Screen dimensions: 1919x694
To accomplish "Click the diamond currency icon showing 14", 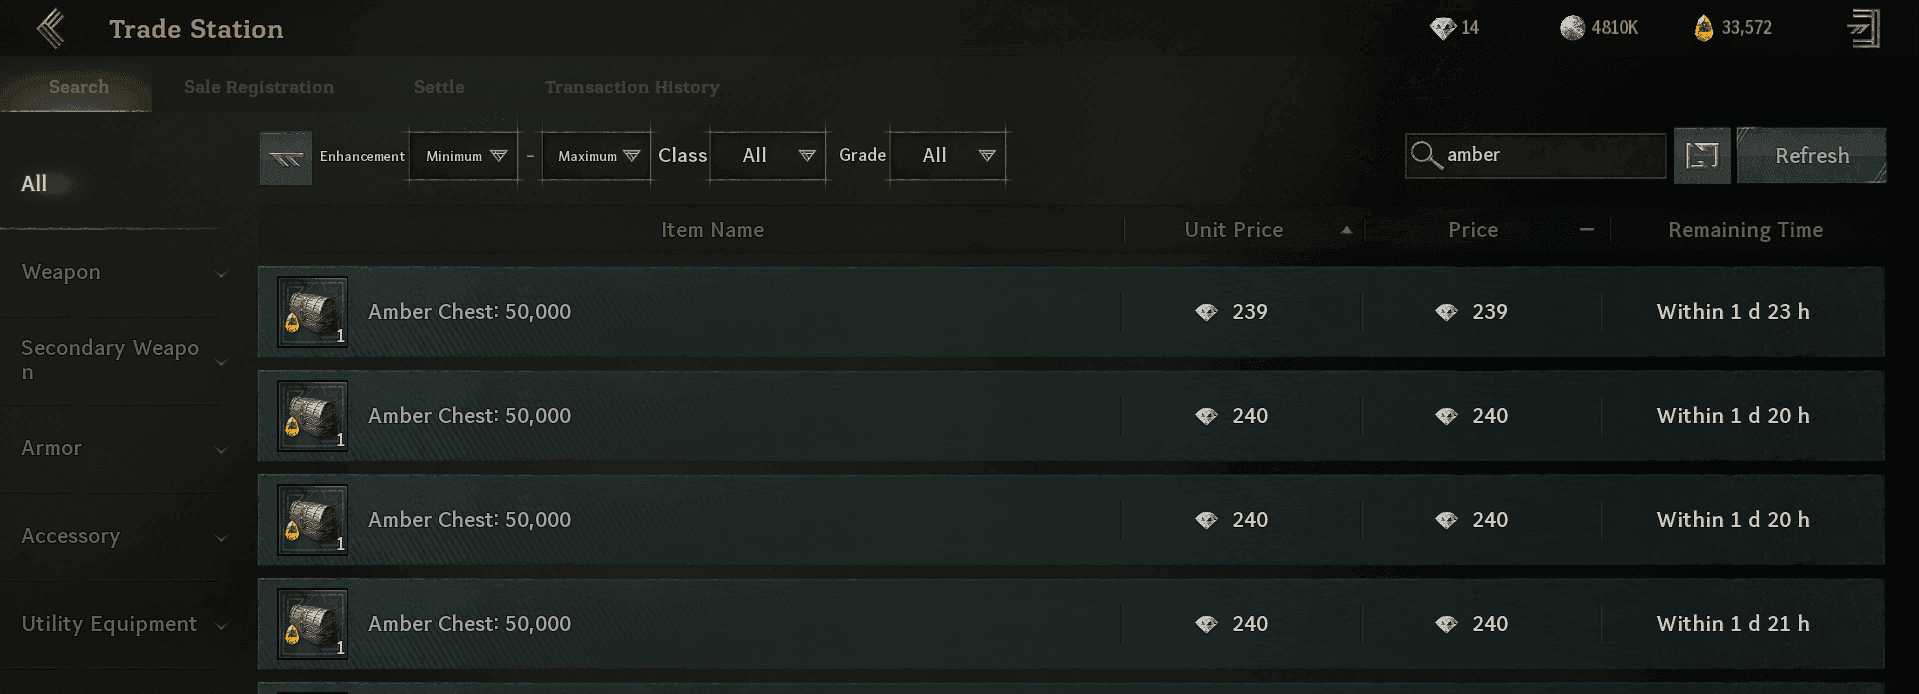I will pos(1442,27).
